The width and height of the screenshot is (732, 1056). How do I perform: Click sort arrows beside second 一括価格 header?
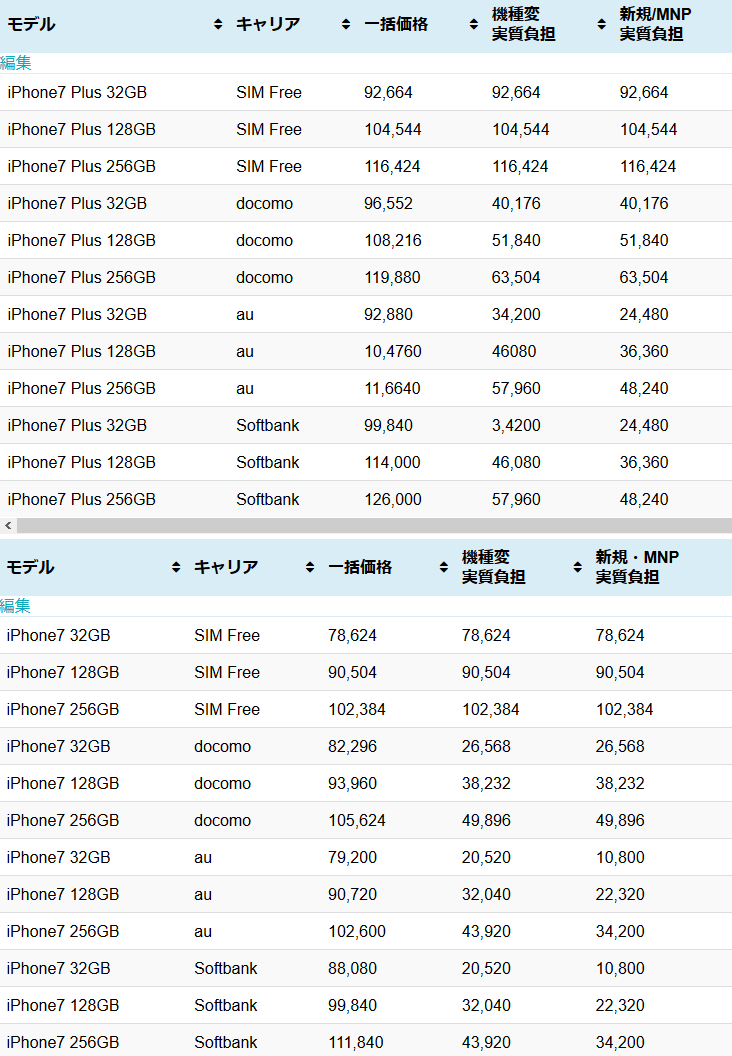(x=443, y=567)
